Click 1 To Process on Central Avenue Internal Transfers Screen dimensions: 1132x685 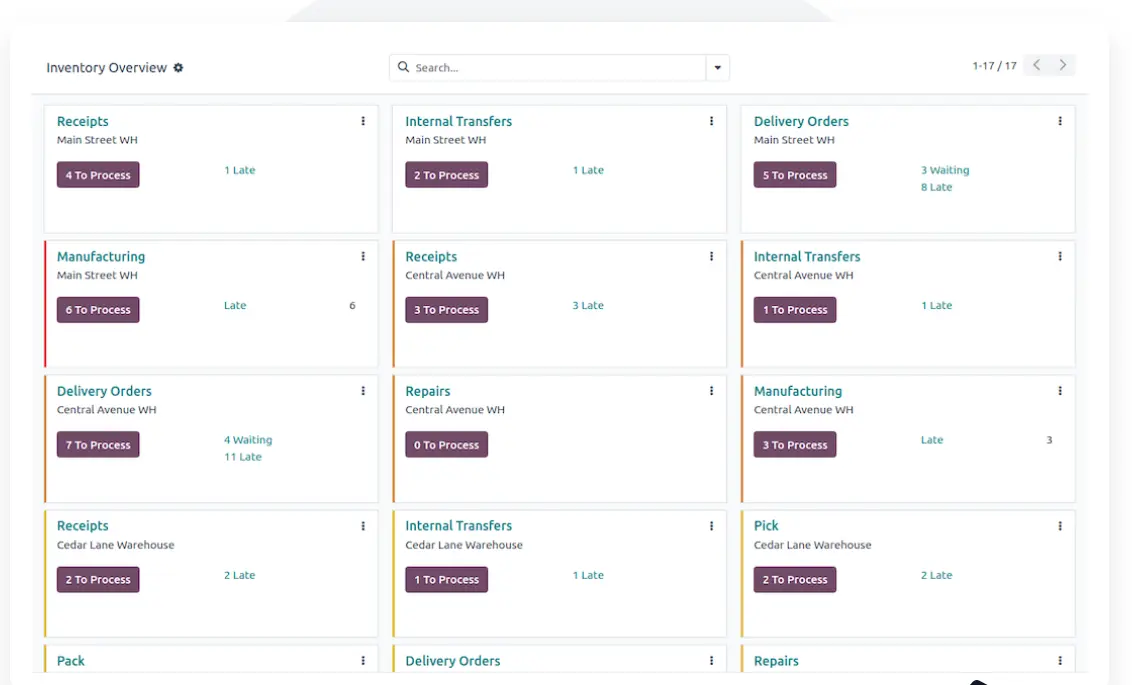tap(795, 310)
